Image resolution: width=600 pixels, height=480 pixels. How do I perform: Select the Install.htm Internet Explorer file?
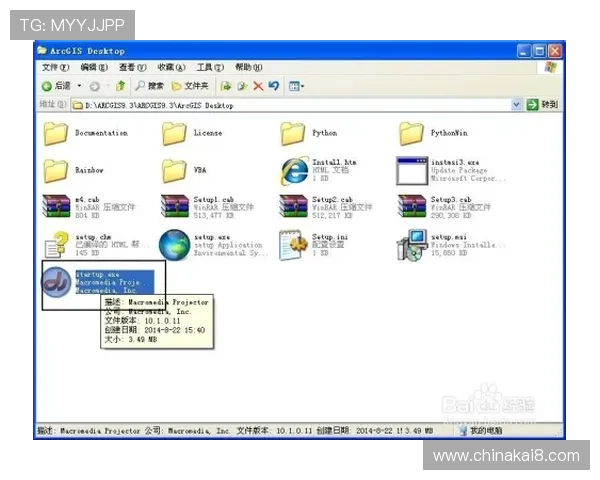295,171
